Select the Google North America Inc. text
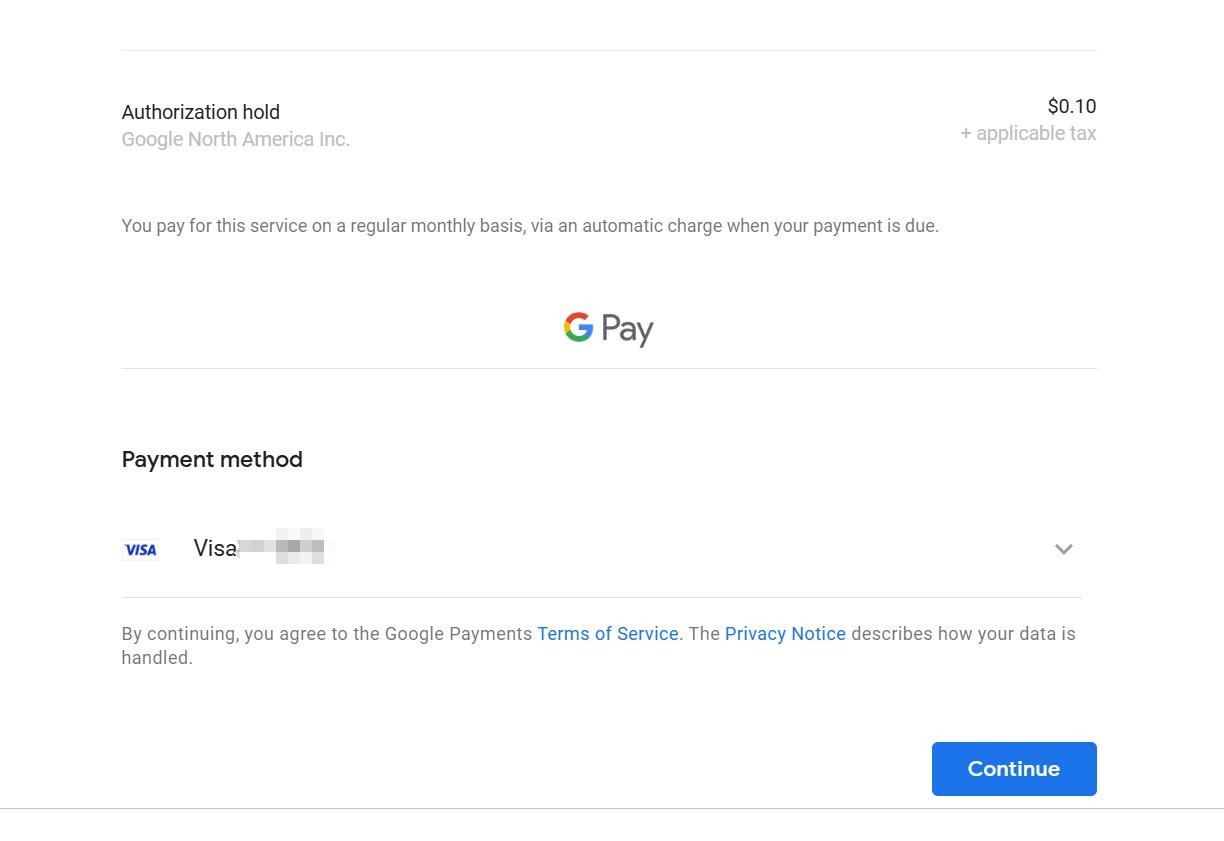Image resolution: width=1224 pixels, height=841 pixels. (x=236, y=140)
